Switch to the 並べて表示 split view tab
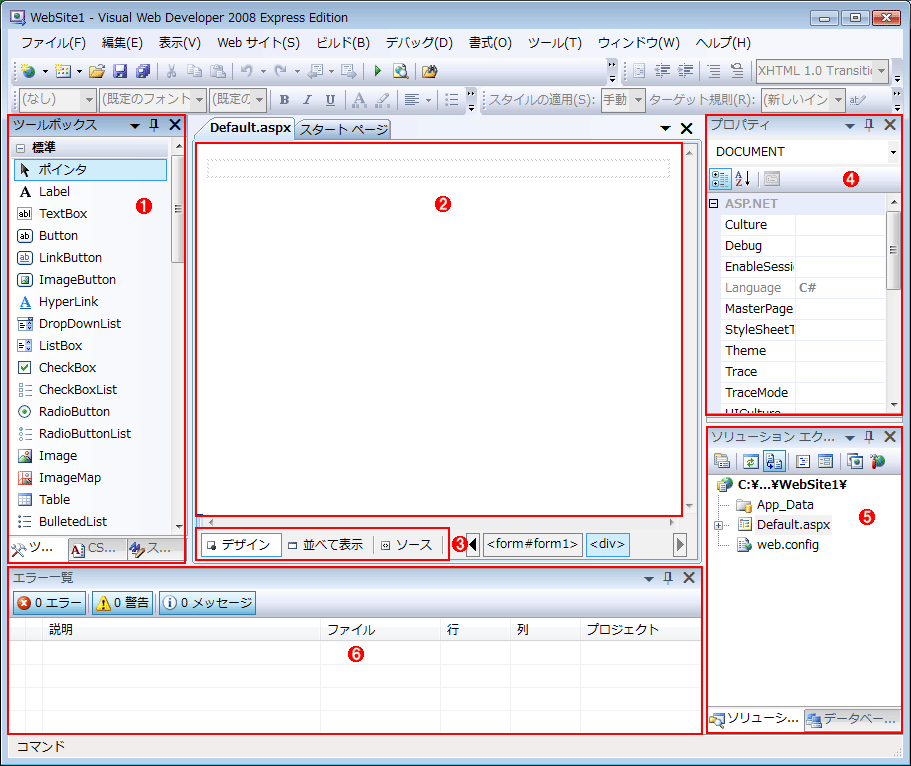This screenshot has width=911, height=766. (326, 545)
